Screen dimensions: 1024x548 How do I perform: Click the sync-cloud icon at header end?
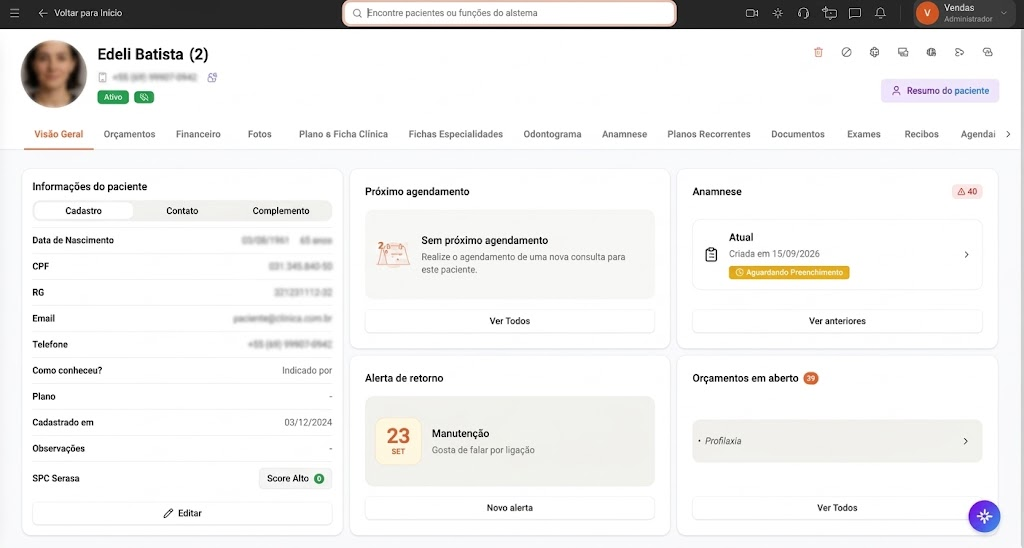tap(987, 52)
